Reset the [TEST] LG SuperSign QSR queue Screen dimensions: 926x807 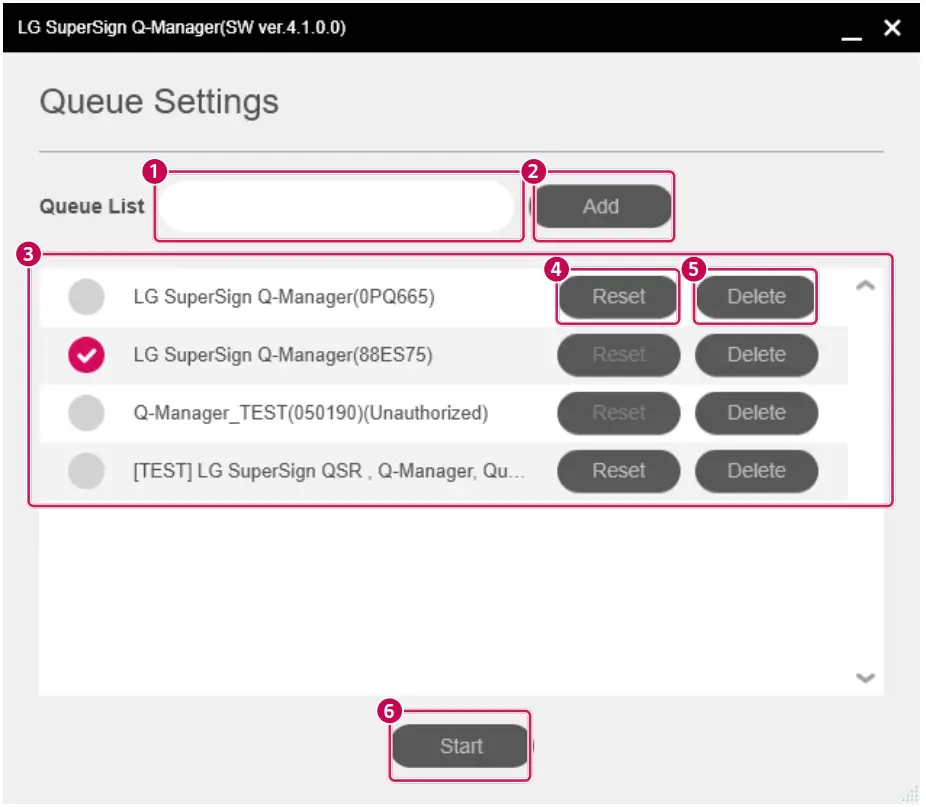pyautogui.click(x=618, y=471)
